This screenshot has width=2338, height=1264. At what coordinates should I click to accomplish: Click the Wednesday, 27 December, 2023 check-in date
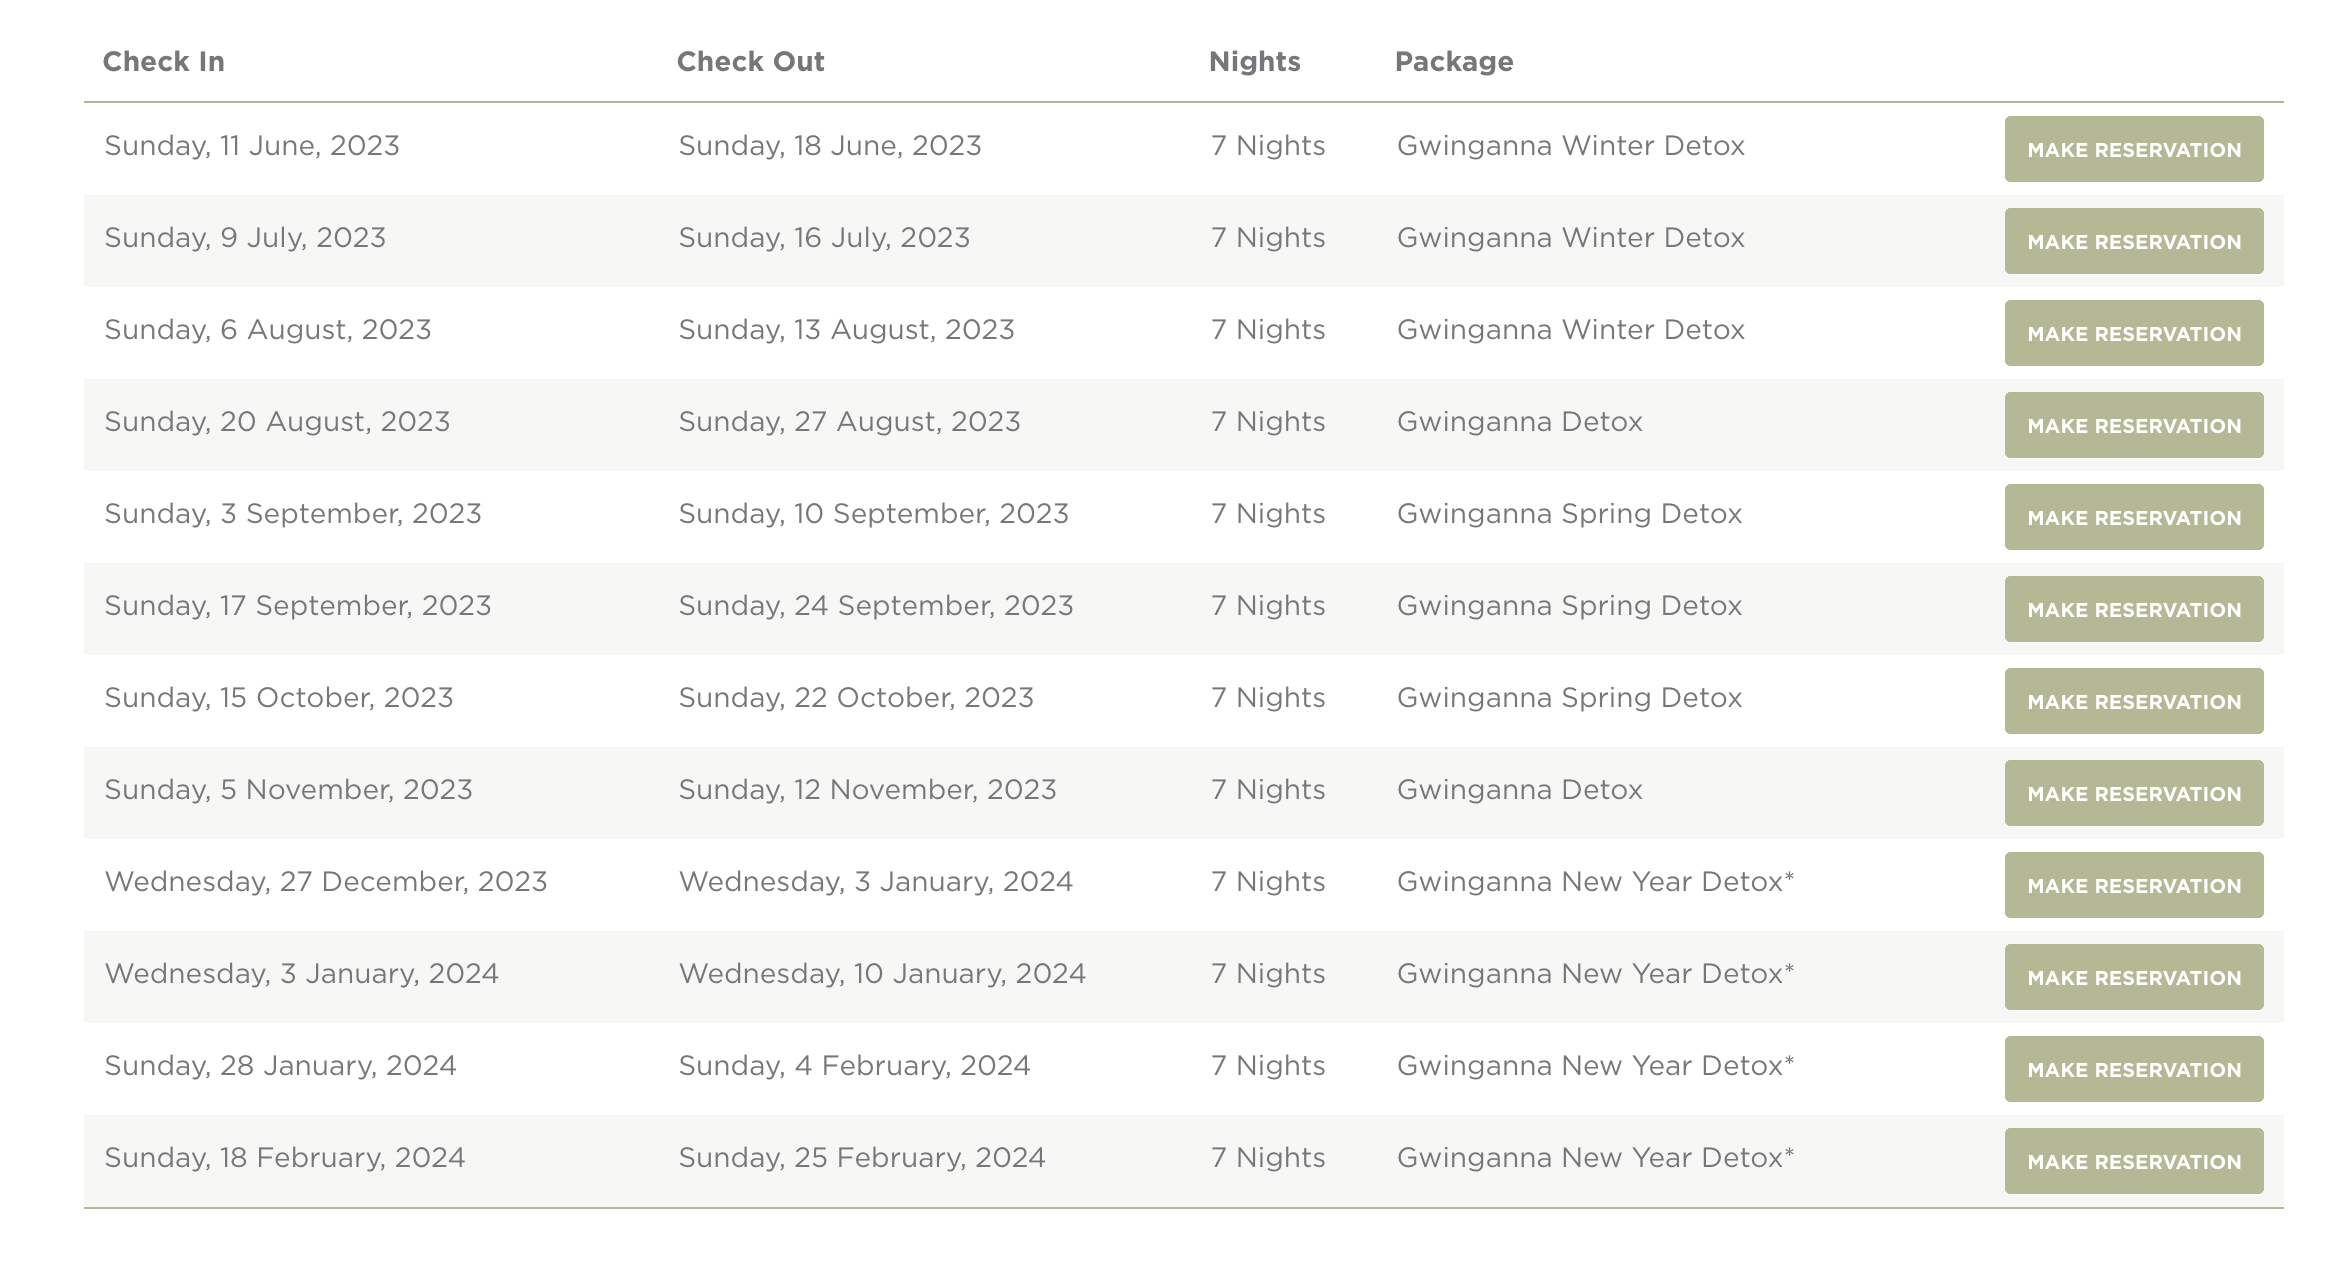point(326,882)
